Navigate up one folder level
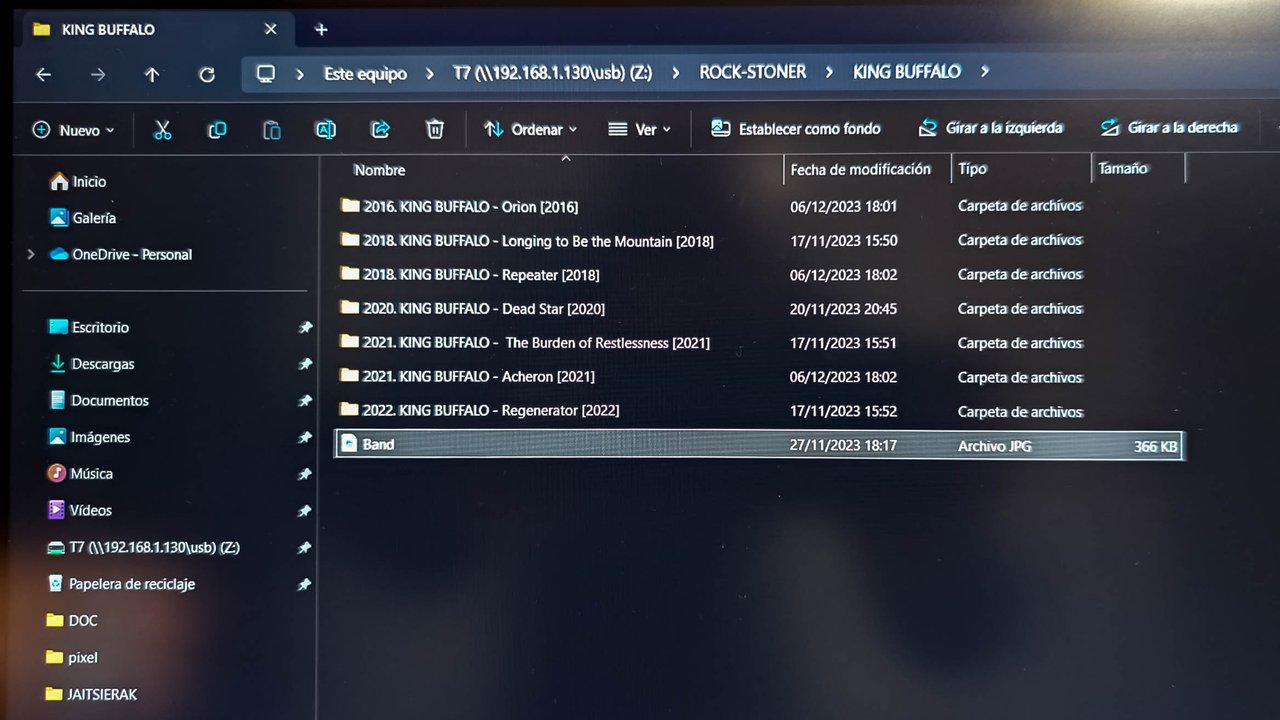 [x=152, y=74]
